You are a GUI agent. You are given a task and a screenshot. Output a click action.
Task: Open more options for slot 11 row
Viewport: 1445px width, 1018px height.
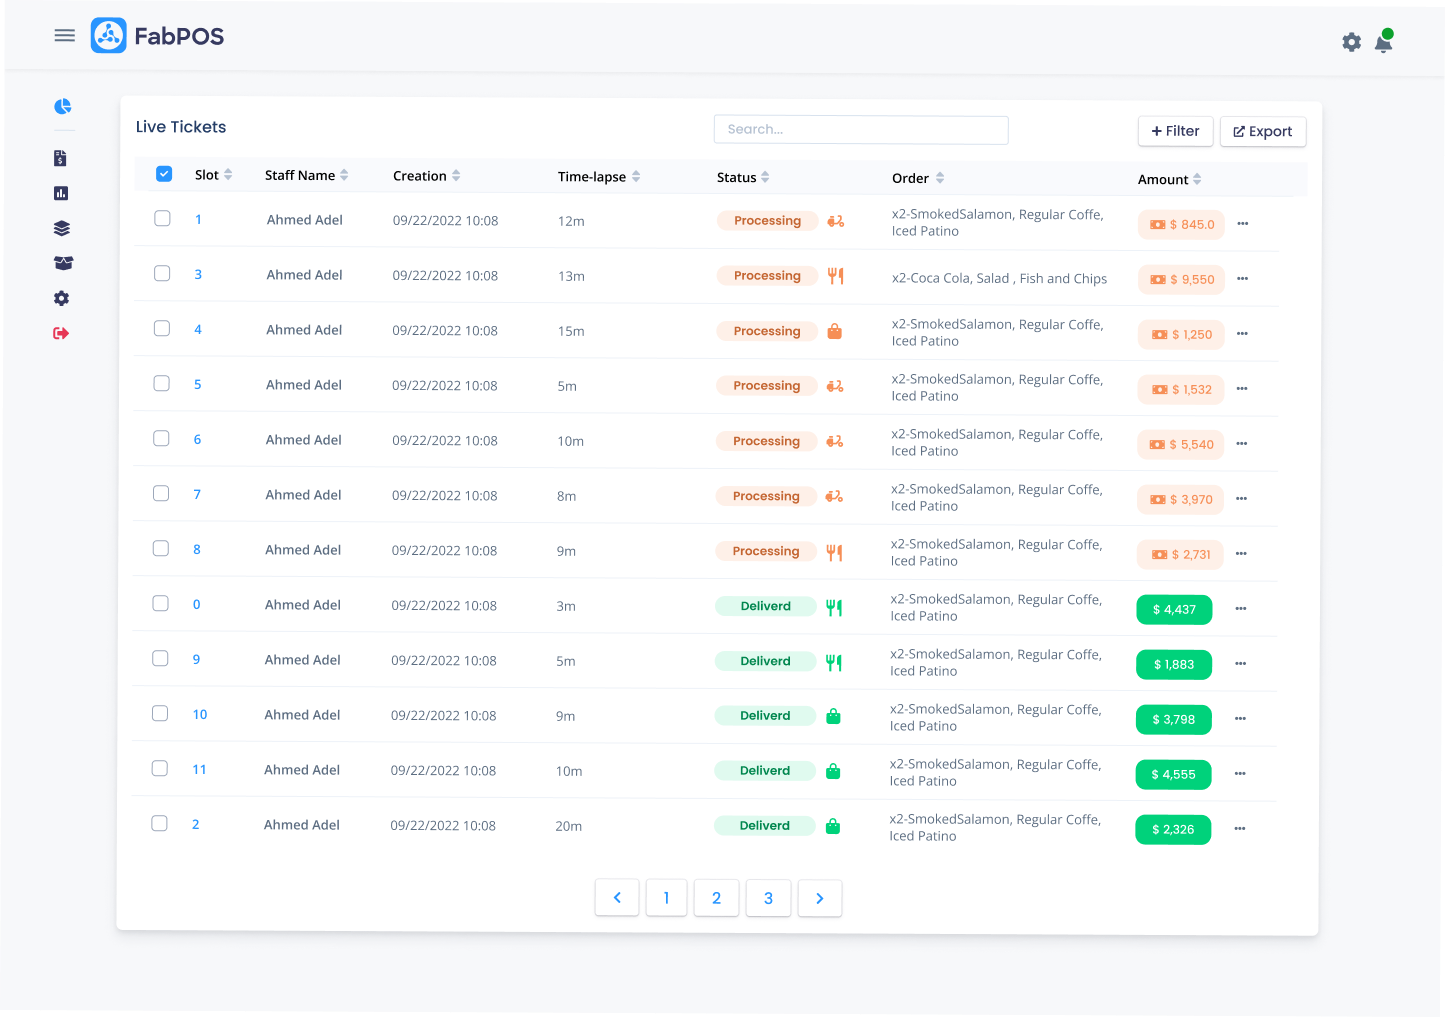pos(1240,774)
